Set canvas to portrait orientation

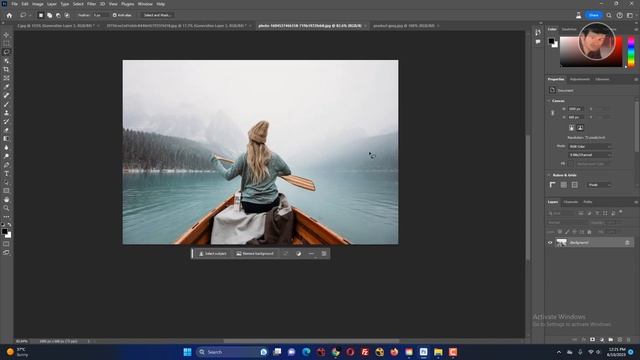click(x=571, y=128)
